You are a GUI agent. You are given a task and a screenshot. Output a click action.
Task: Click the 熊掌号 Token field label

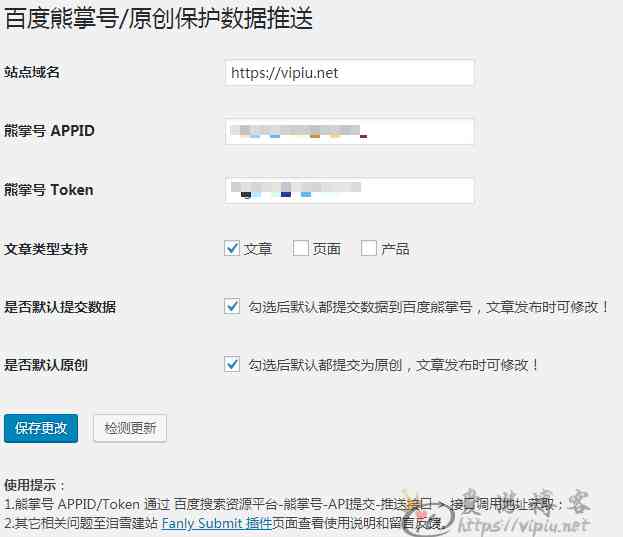pos(49,189)
